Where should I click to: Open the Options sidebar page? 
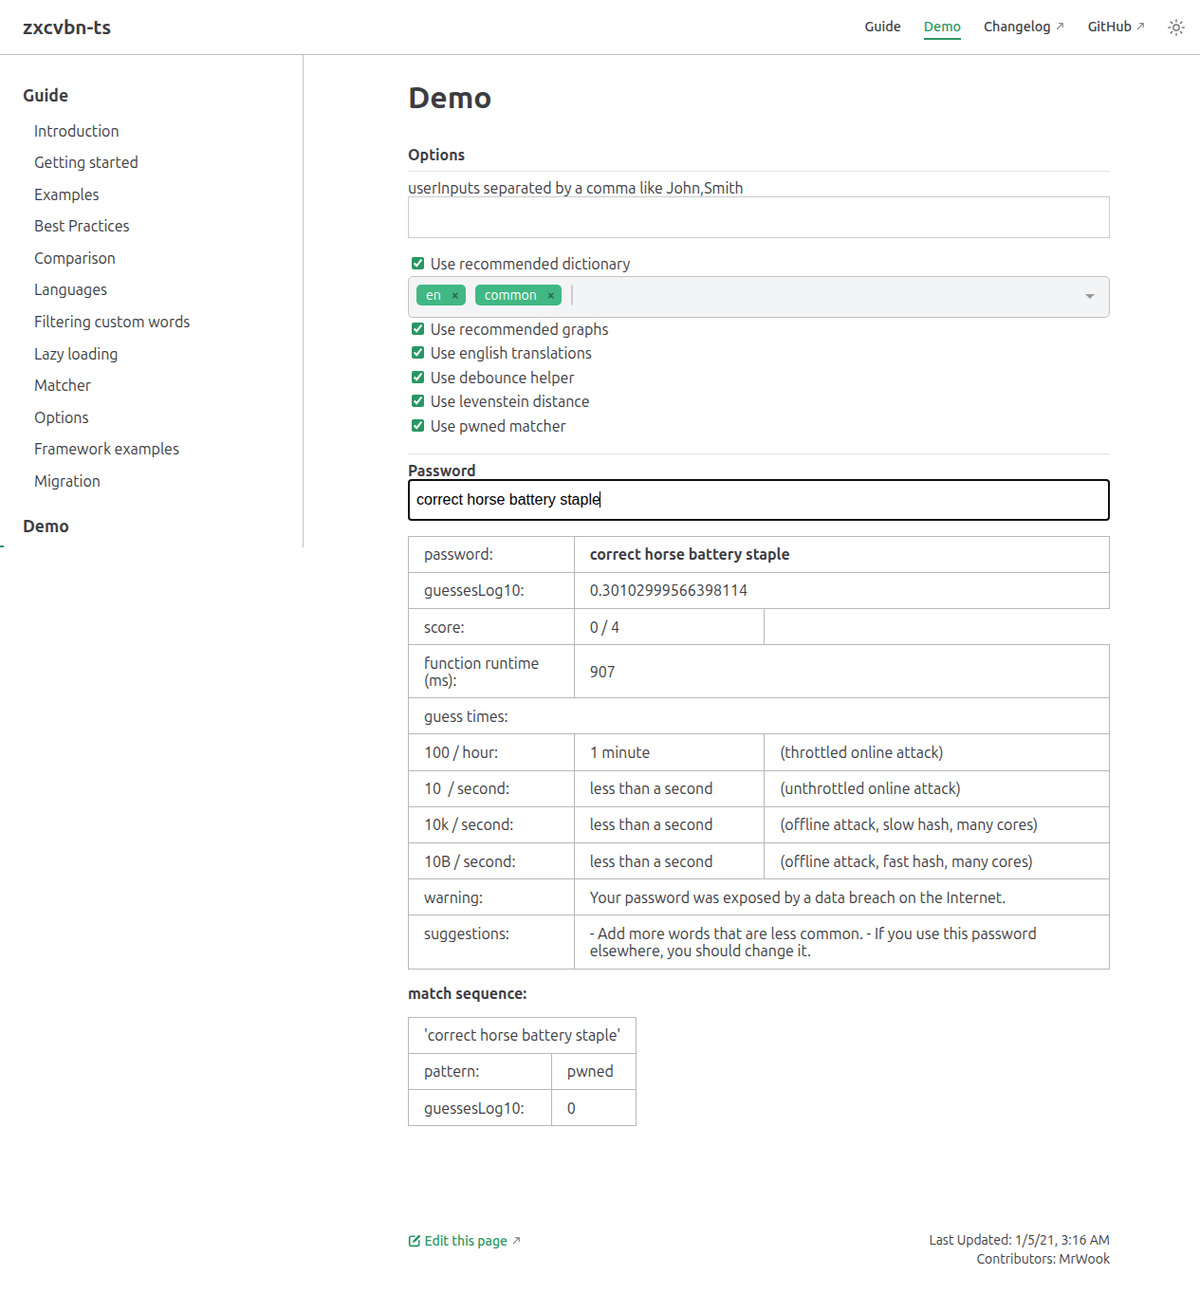(61, 418)
